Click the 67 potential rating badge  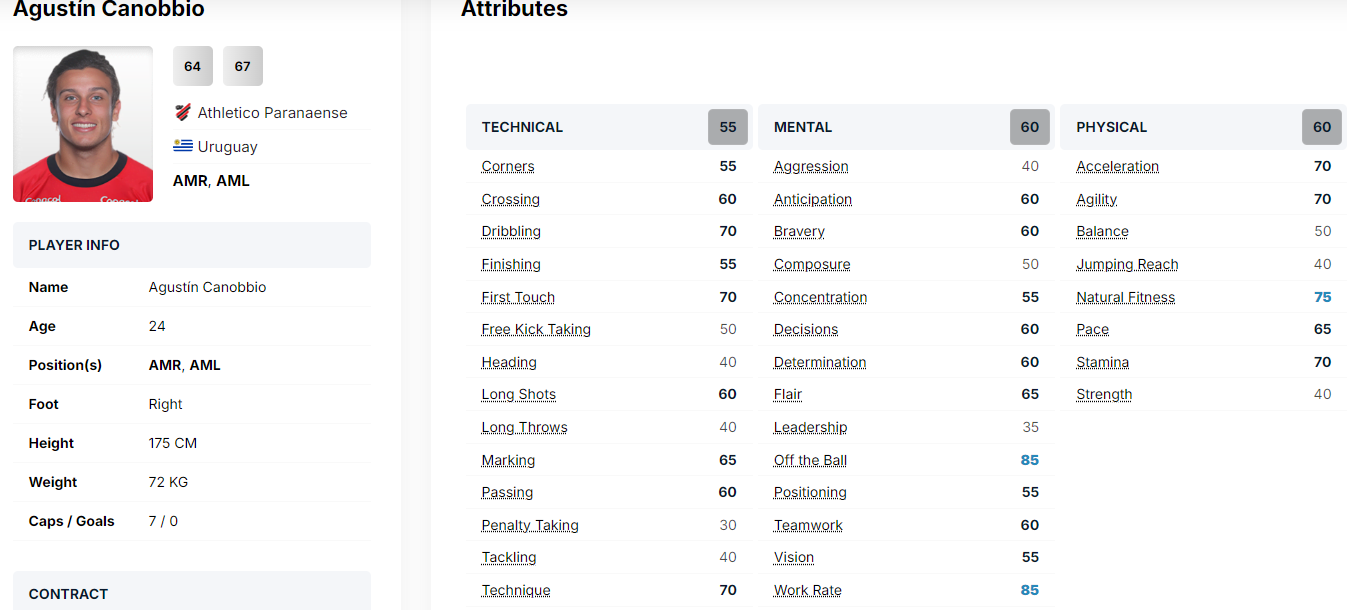[242, 66]
